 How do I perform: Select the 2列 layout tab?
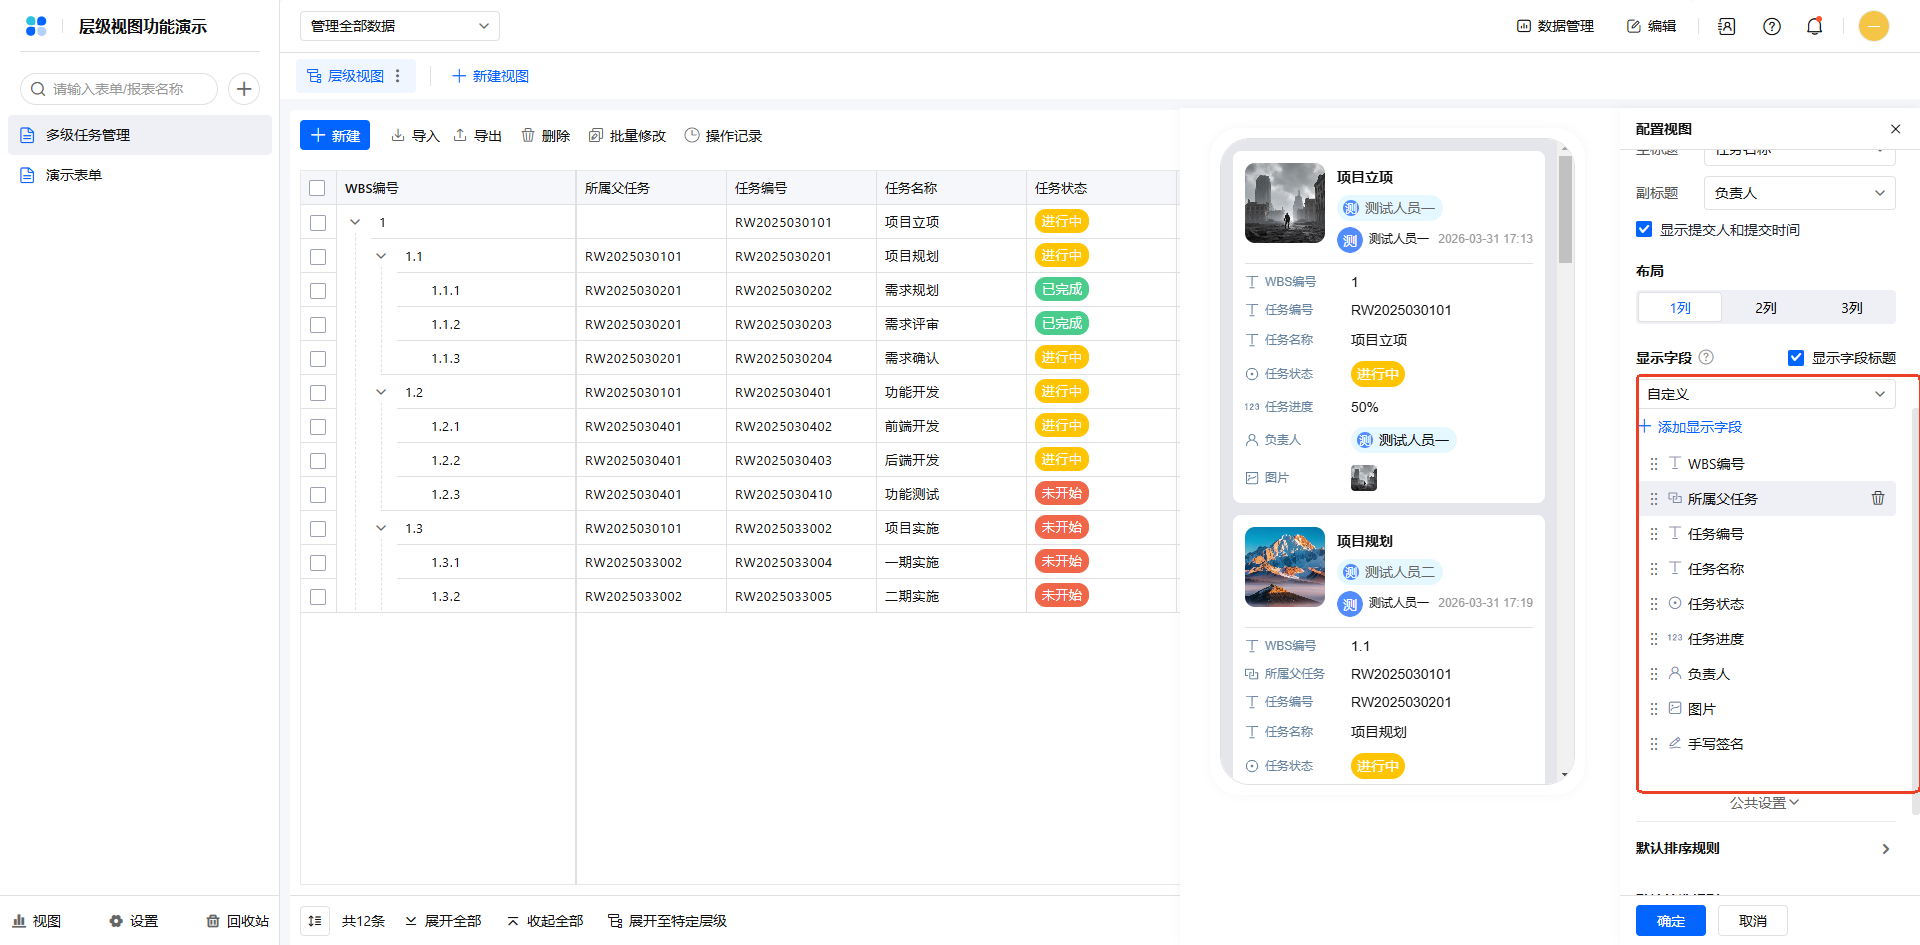1765,308
